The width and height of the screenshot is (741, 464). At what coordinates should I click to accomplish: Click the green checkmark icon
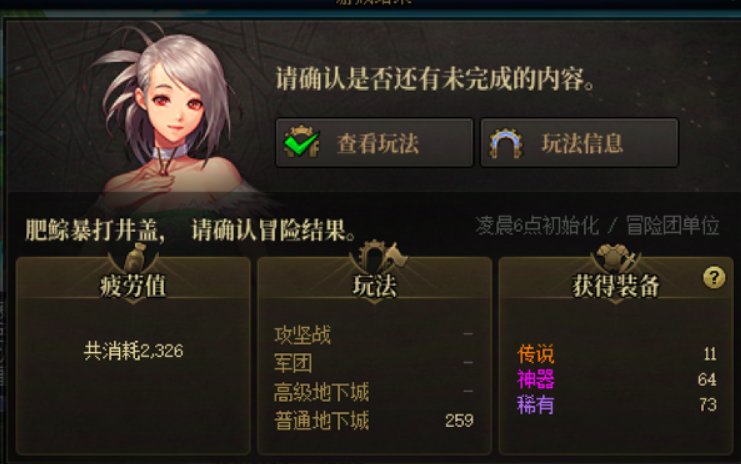pyautogui.click(x=302, y=142)
